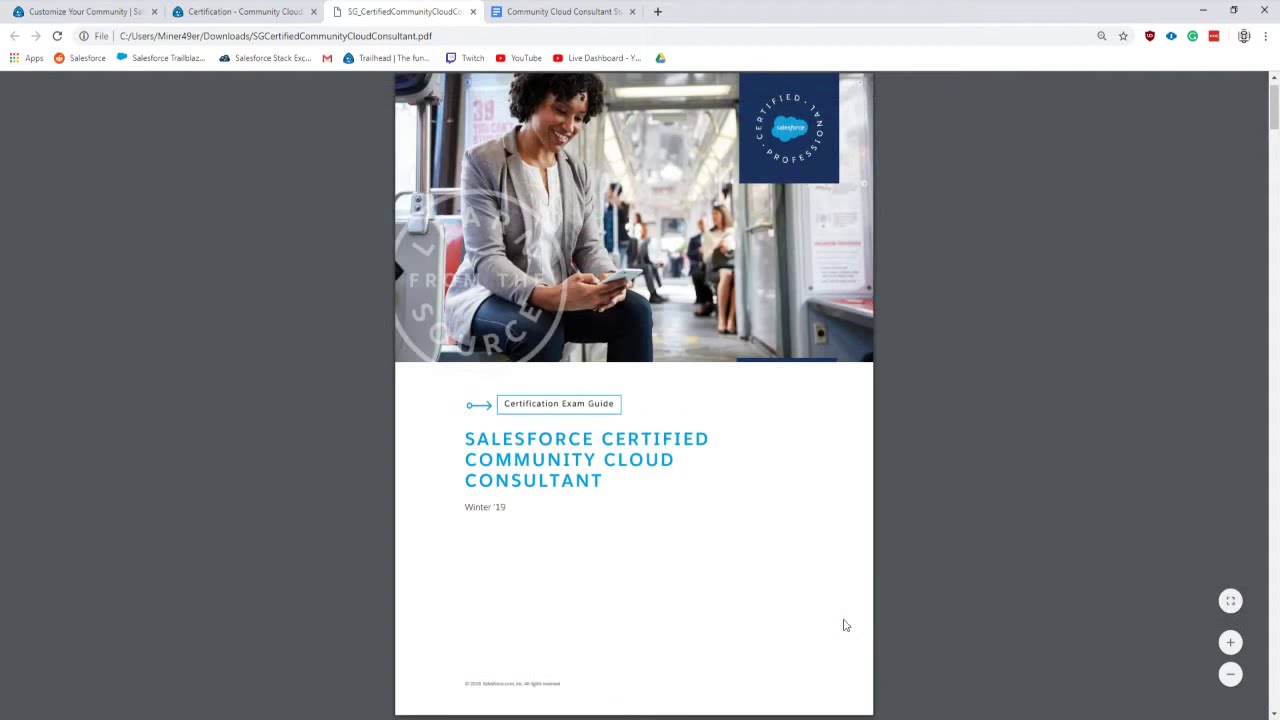Go forward to the next page
This screenshot has width=1280, height=720.
pos(36,36)
